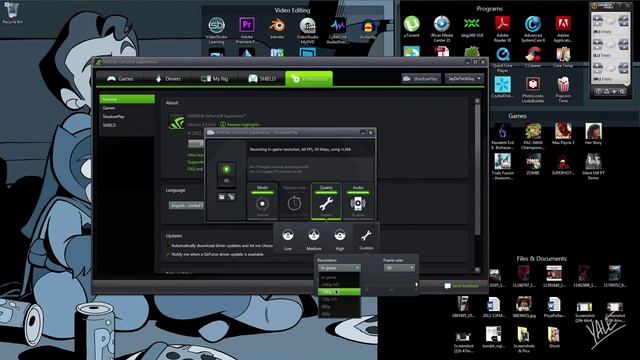The width and height of the screenshot is (640, 360).
Task: Open the Core Temp program icon
Action: [563, 57]
